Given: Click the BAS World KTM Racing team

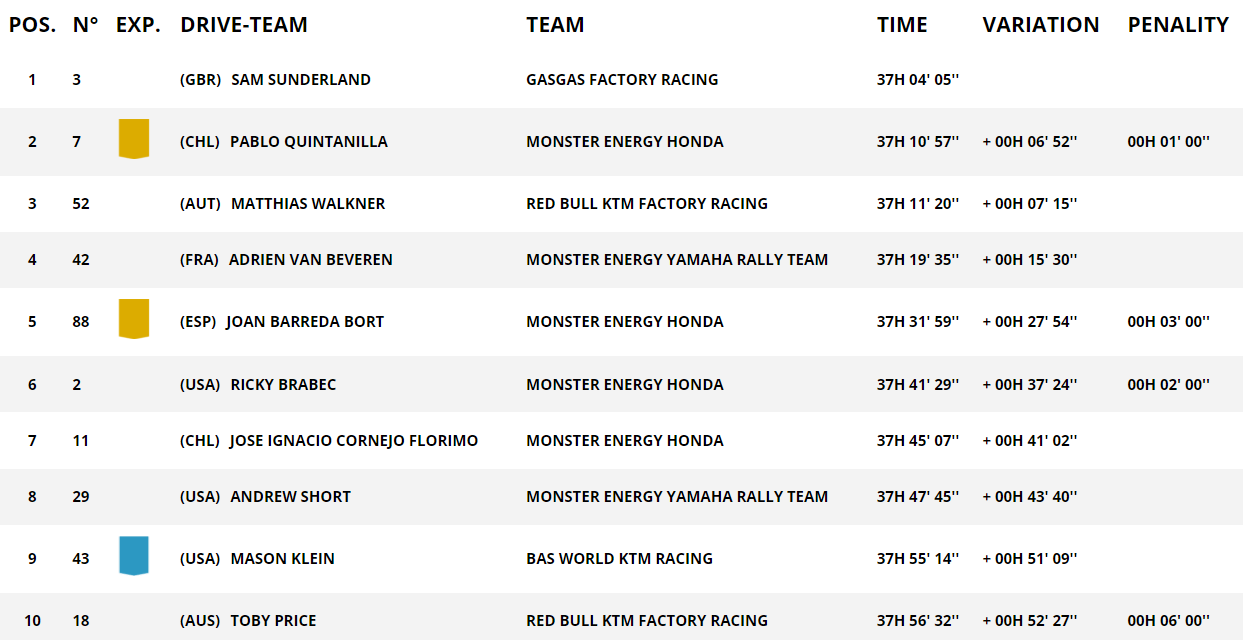Looking at the screenshot, I should coord(619,559).
